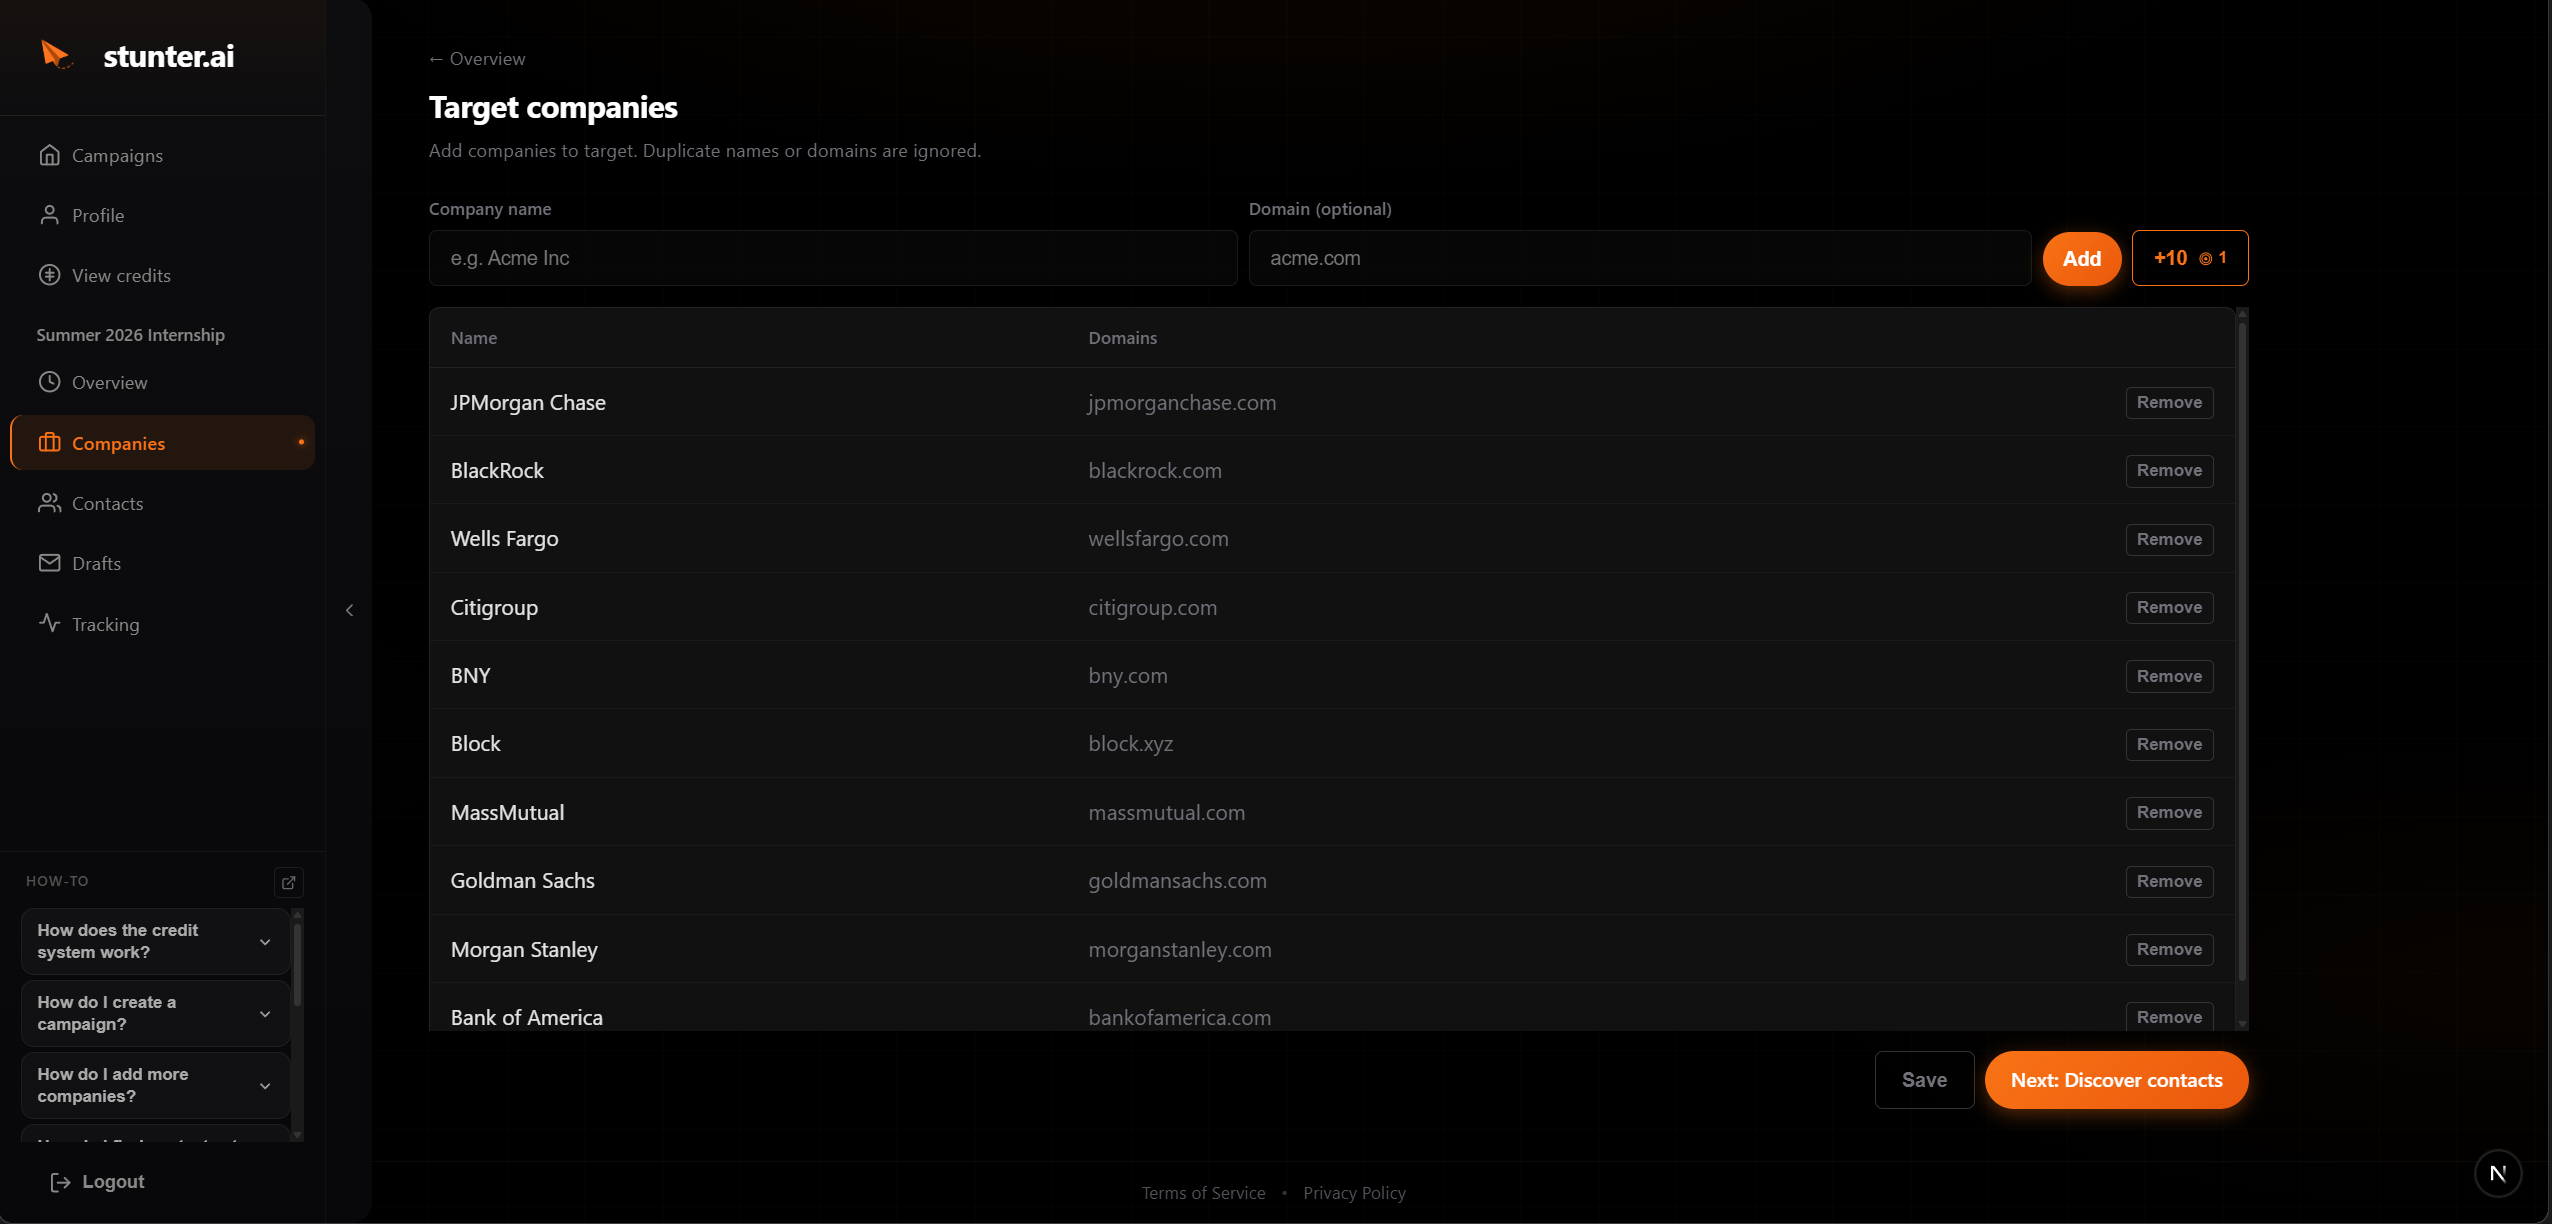Click the Drafts envelope icon
2552x1224 pixels.
coord(49,563)
